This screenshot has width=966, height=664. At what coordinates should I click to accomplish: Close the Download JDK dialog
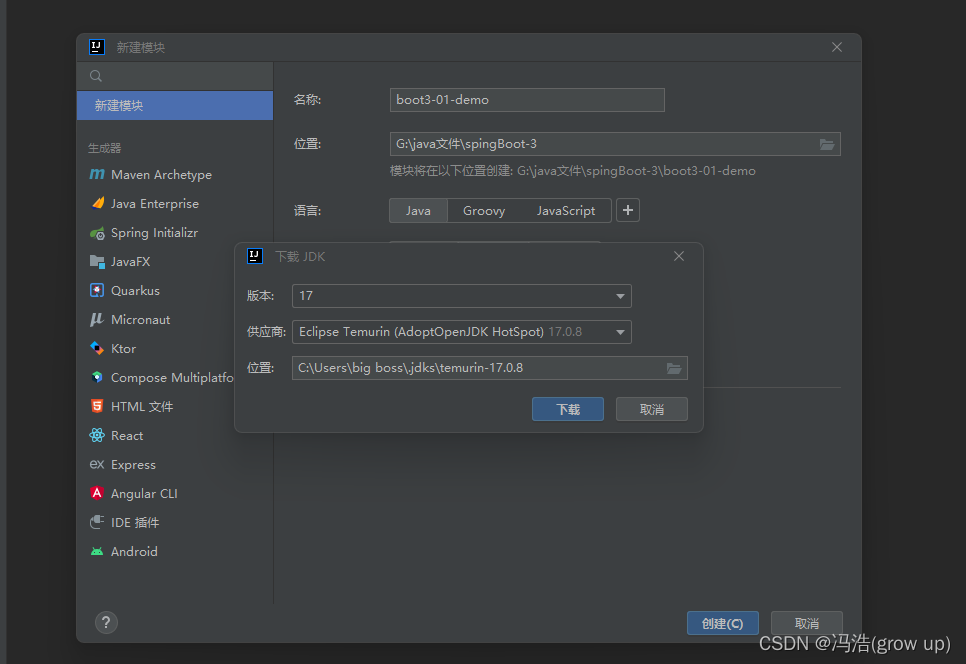[x=679, y=256]
